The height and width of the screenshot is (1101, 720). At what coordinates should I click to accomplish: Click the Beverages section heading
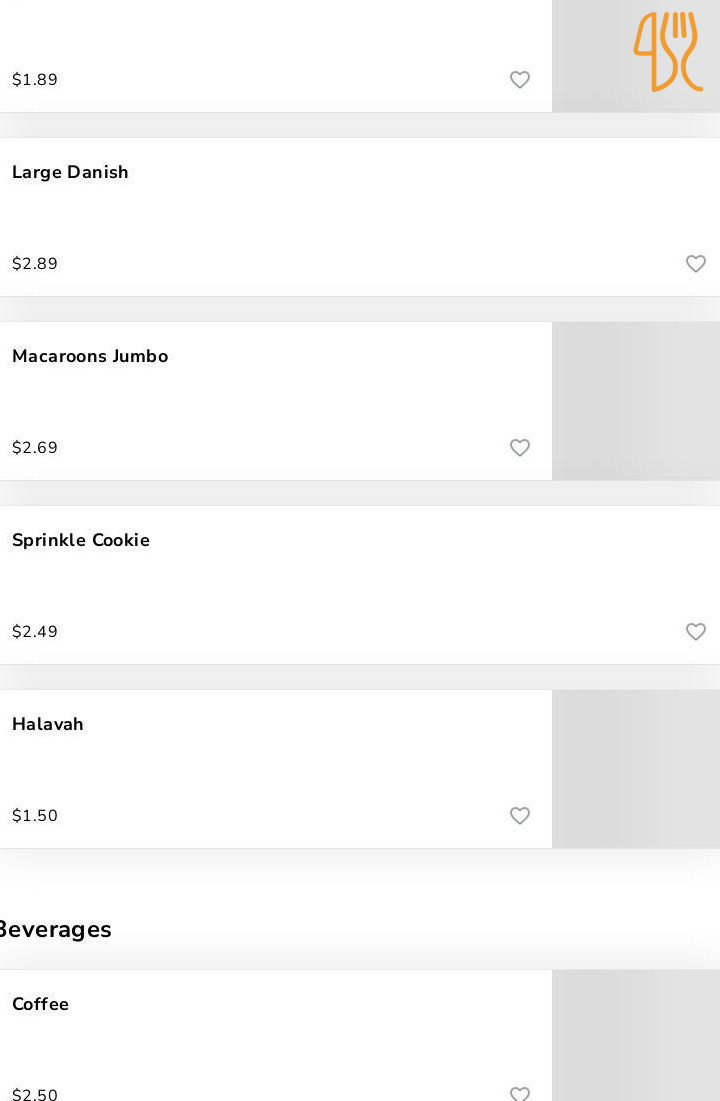pos(55,929)
